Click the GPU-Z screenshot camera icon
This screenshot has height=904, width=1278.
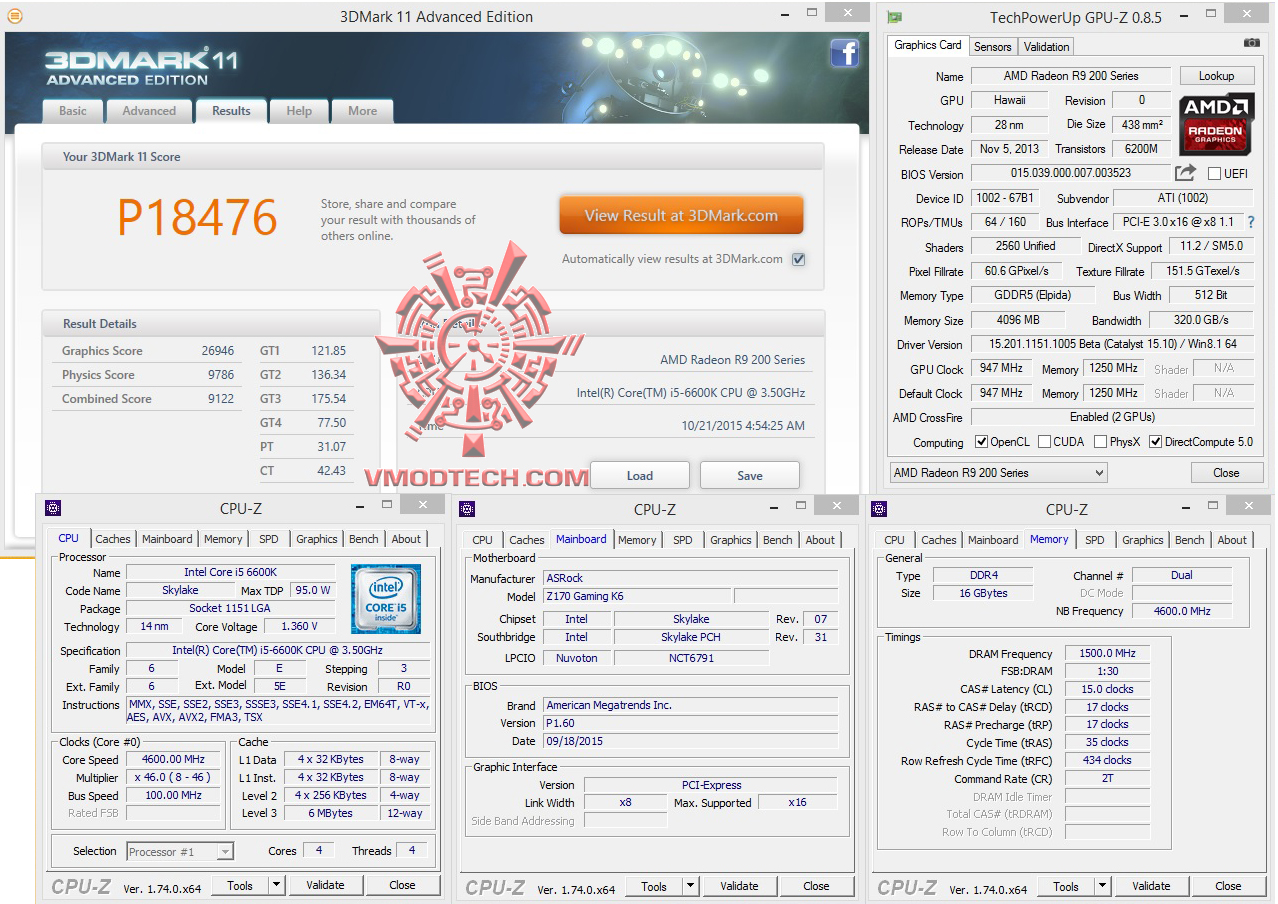point(1251,43)
